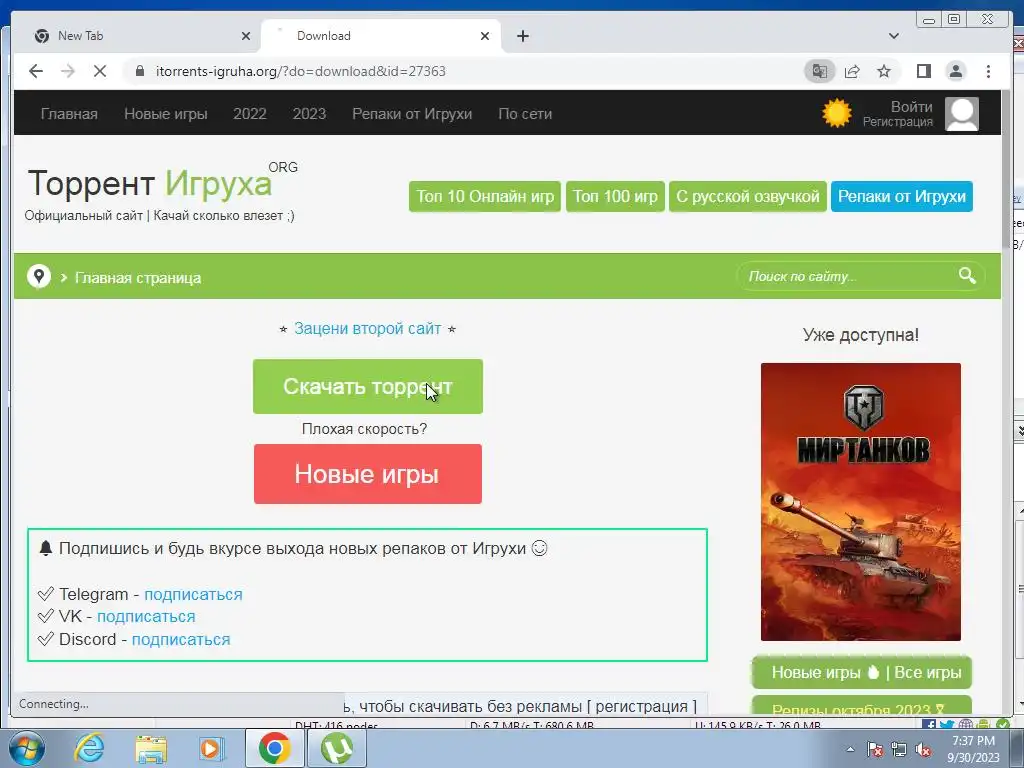Click the location pin icon in breadcrumb bar
Image resolution: width=1024 pixels, height=768 pixels.
click(39, 277)
